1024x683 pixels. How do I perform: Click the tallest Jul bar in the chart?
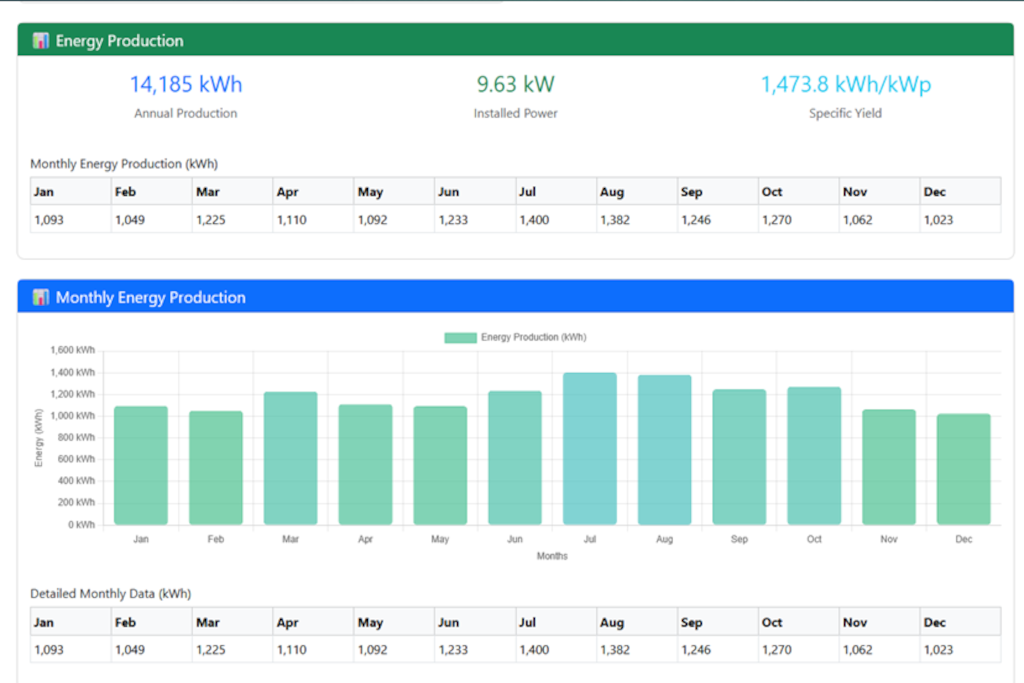[590, 449]
